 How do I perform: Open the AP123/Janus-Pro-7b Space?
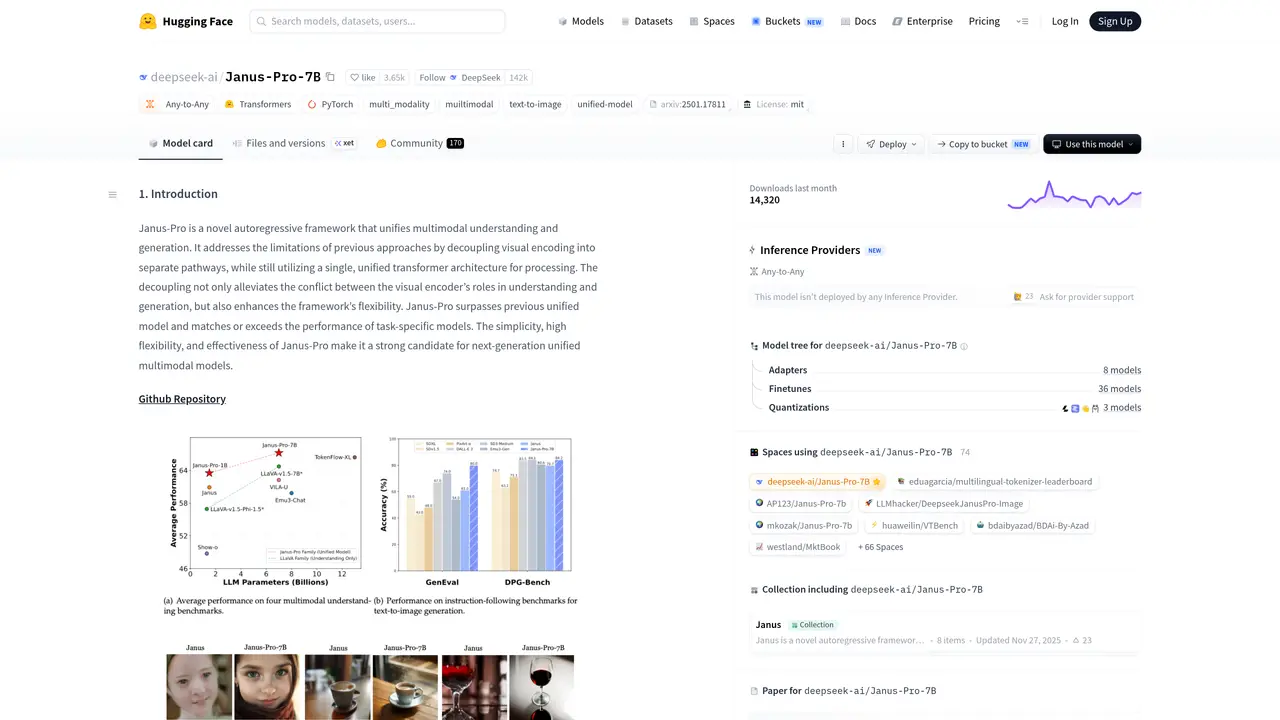(x=800, y=504)
